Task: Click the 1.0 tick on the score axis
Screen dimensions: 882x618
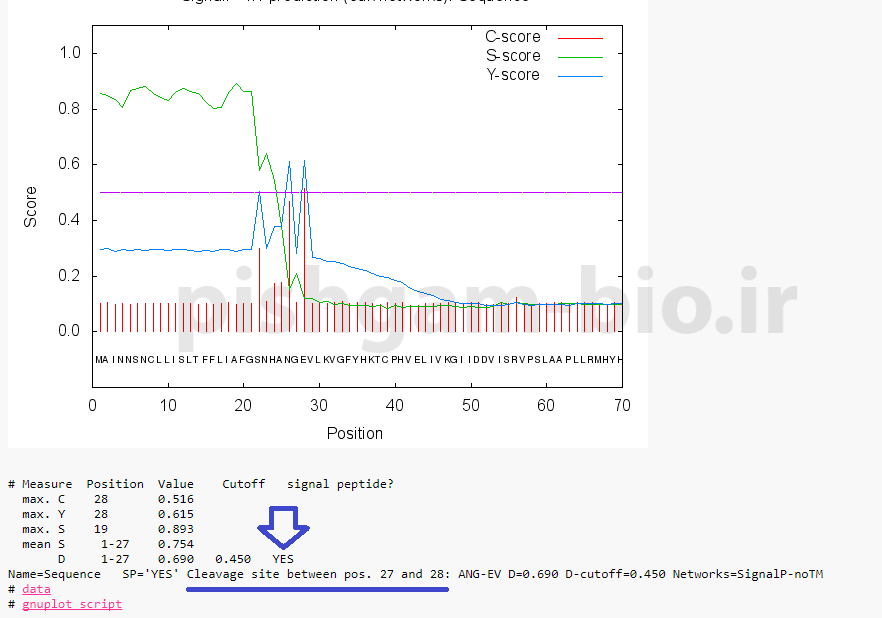Action: click(x=71, y=53)
